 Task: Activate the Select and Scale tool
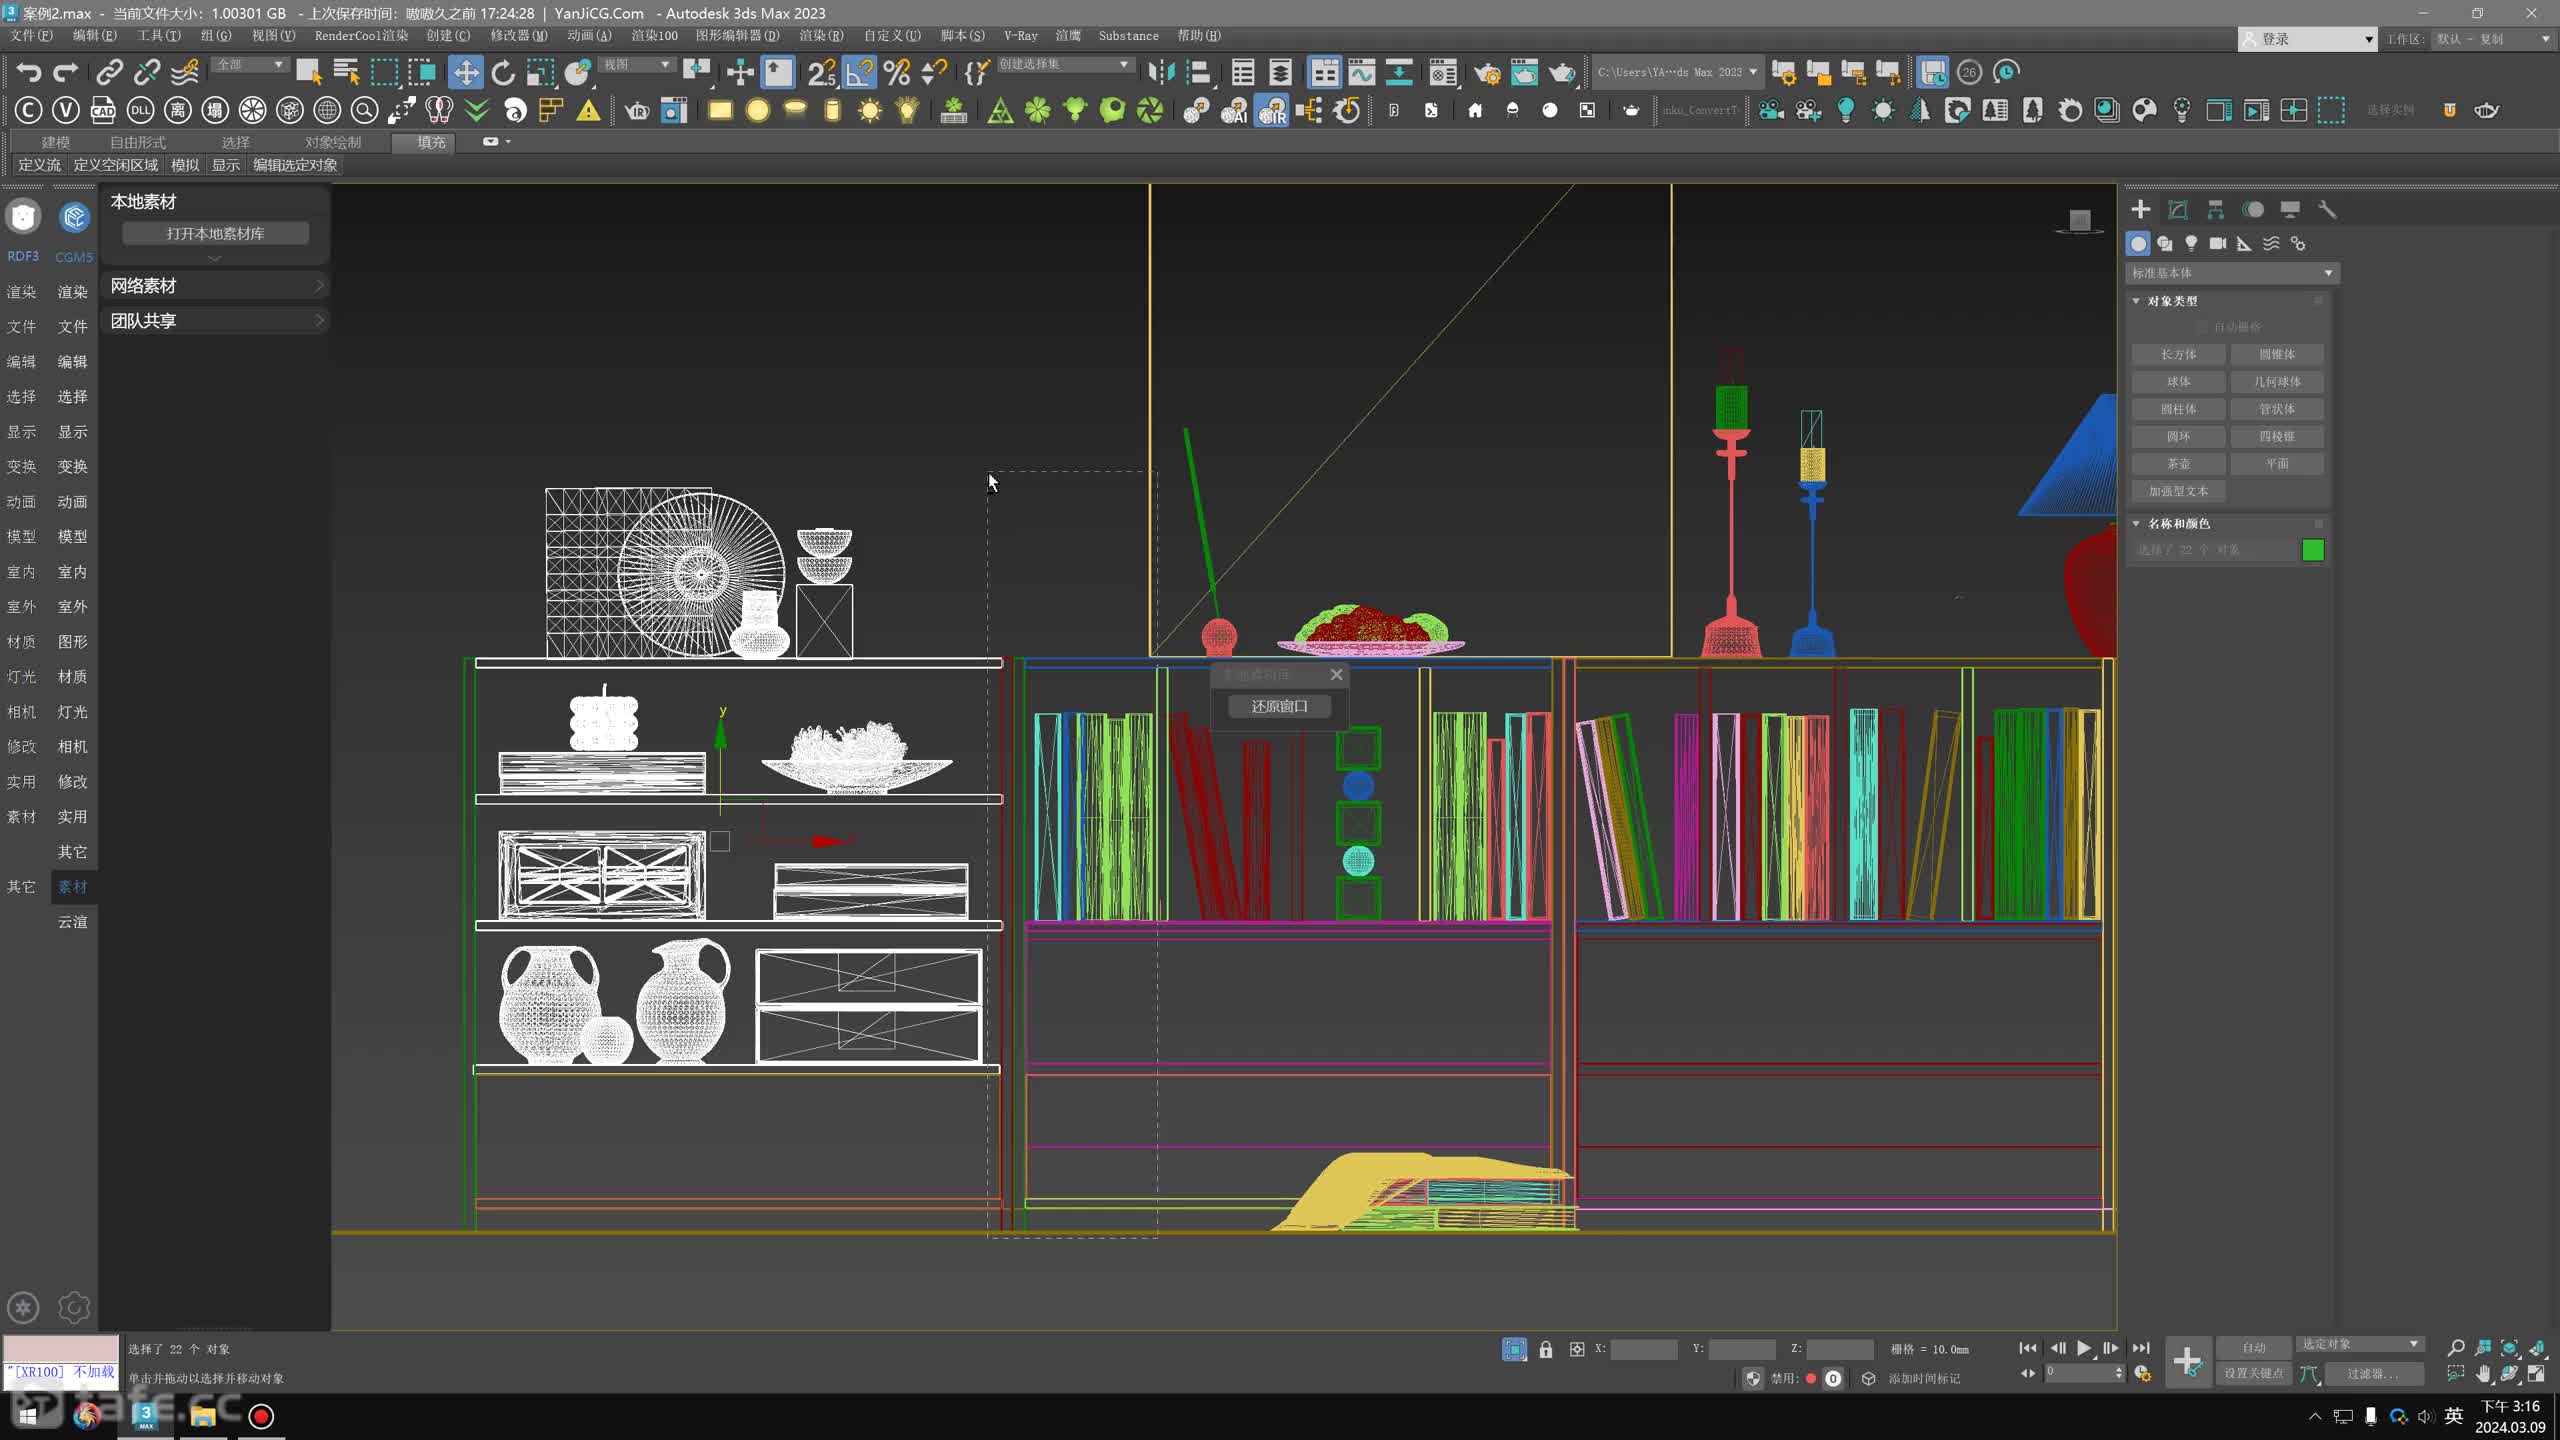pyautogui.click(x=540, y=72)
